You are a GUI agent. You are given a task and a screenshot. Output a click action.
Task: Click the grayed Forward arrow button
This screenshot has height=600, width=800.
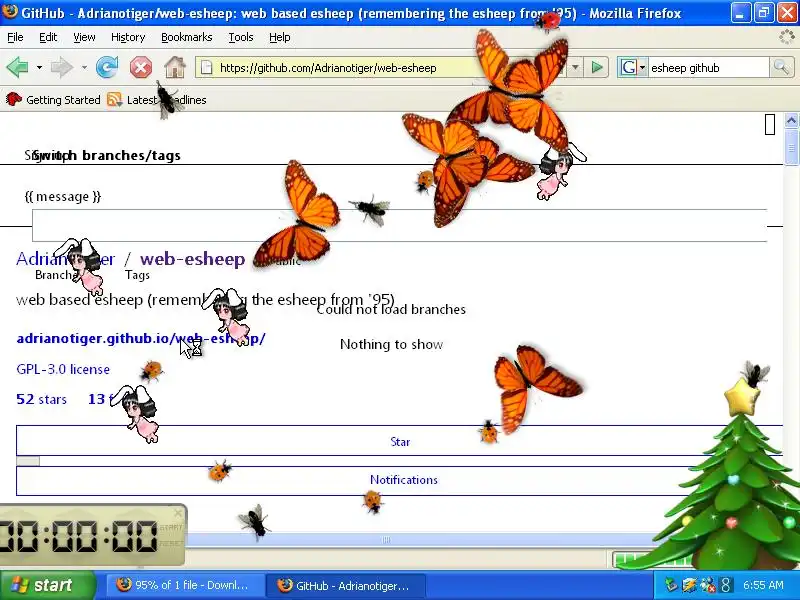click(x=62, y=67)
